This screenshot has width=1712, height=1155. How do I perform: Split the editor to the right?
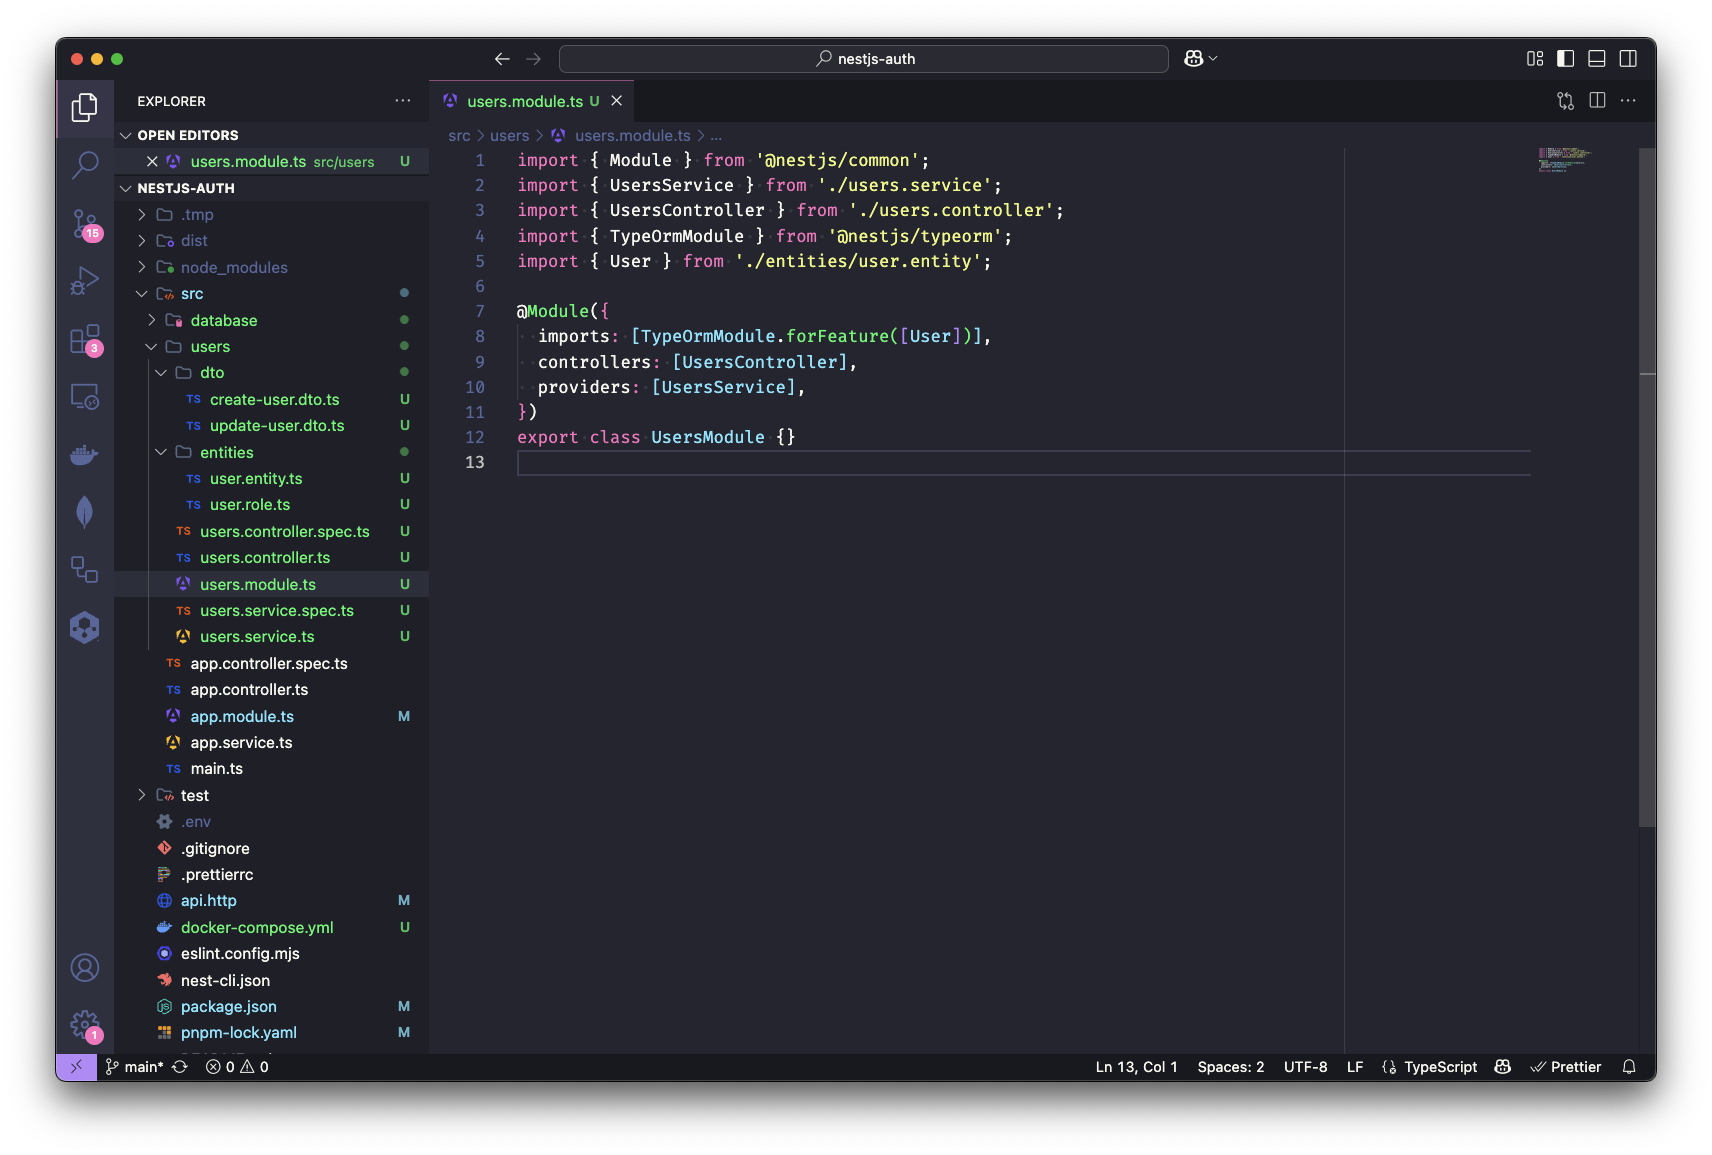tap(1597, 101)
